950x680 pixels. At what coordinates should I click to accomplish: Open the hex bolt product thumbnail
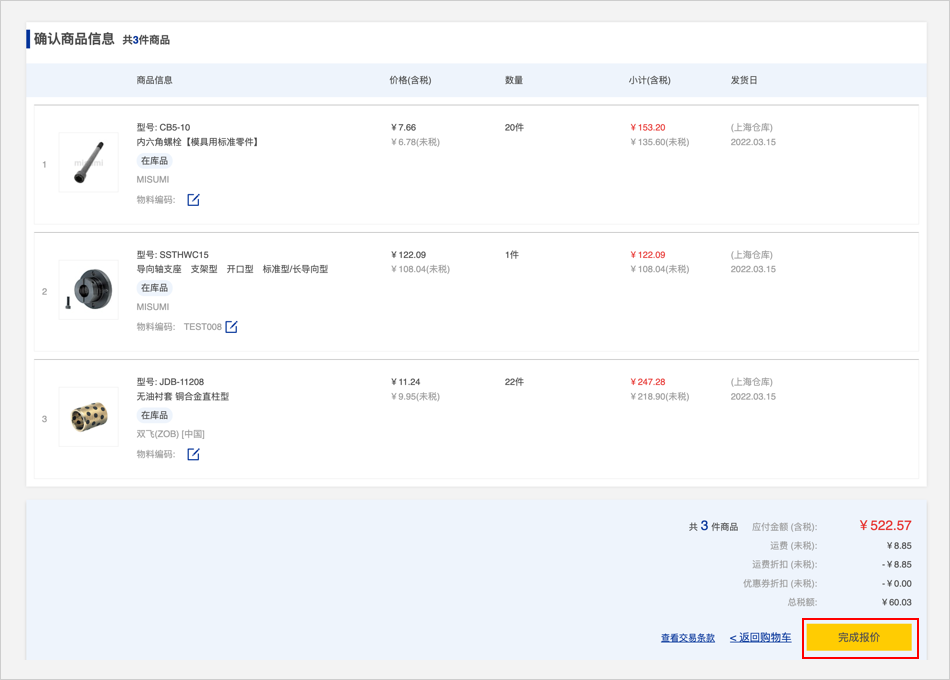(x=88, y=163)
